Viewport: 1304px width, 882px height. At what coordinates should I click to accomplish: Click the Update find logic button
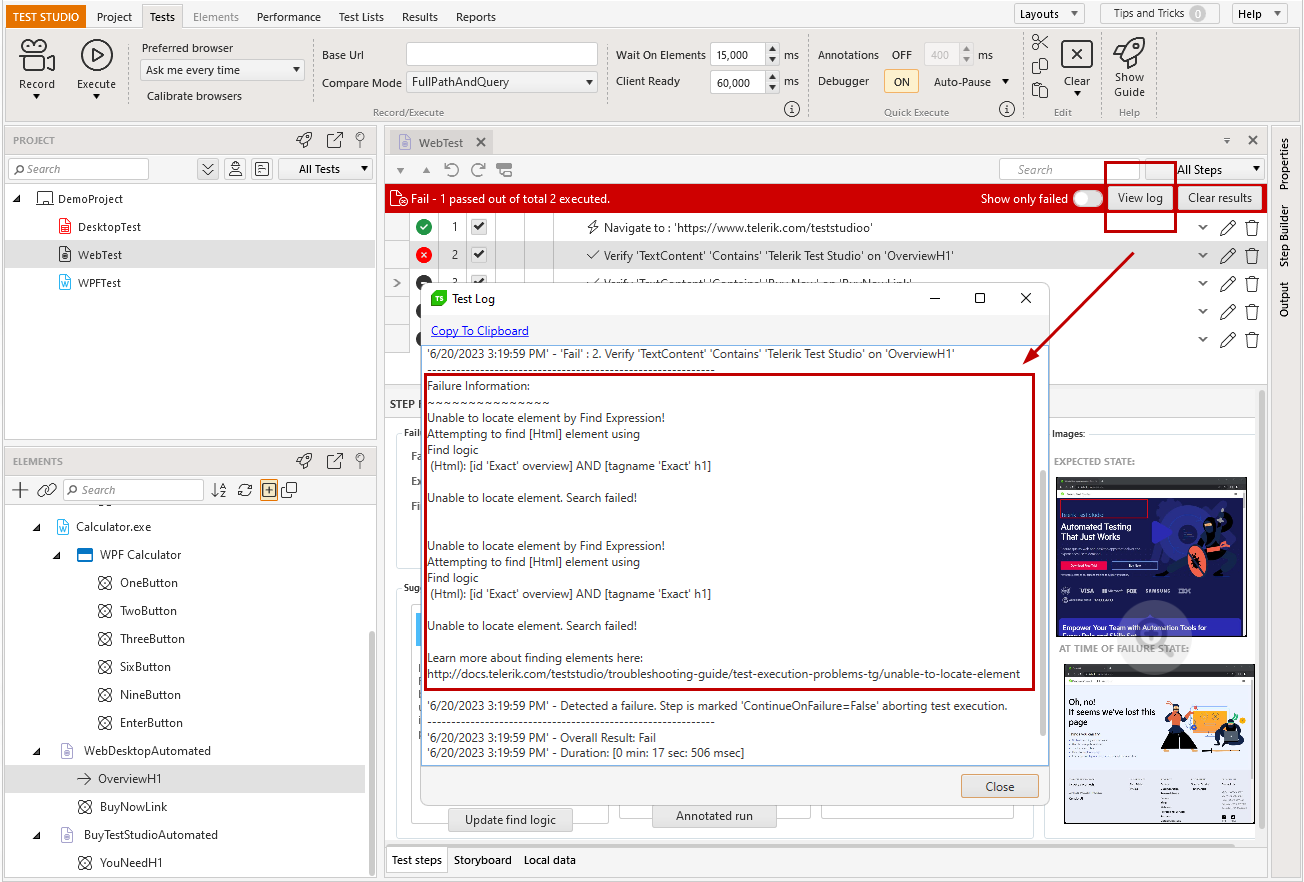(510, 820)
